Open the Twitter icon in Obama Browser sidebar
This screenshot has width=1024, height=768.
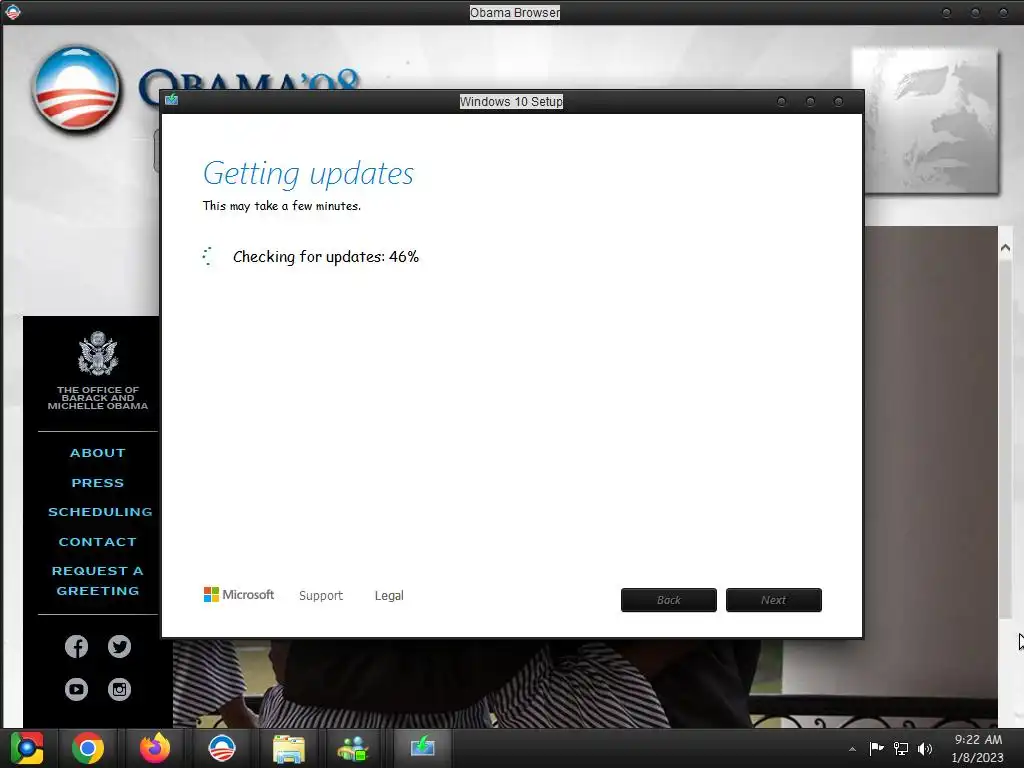[120, 647]
